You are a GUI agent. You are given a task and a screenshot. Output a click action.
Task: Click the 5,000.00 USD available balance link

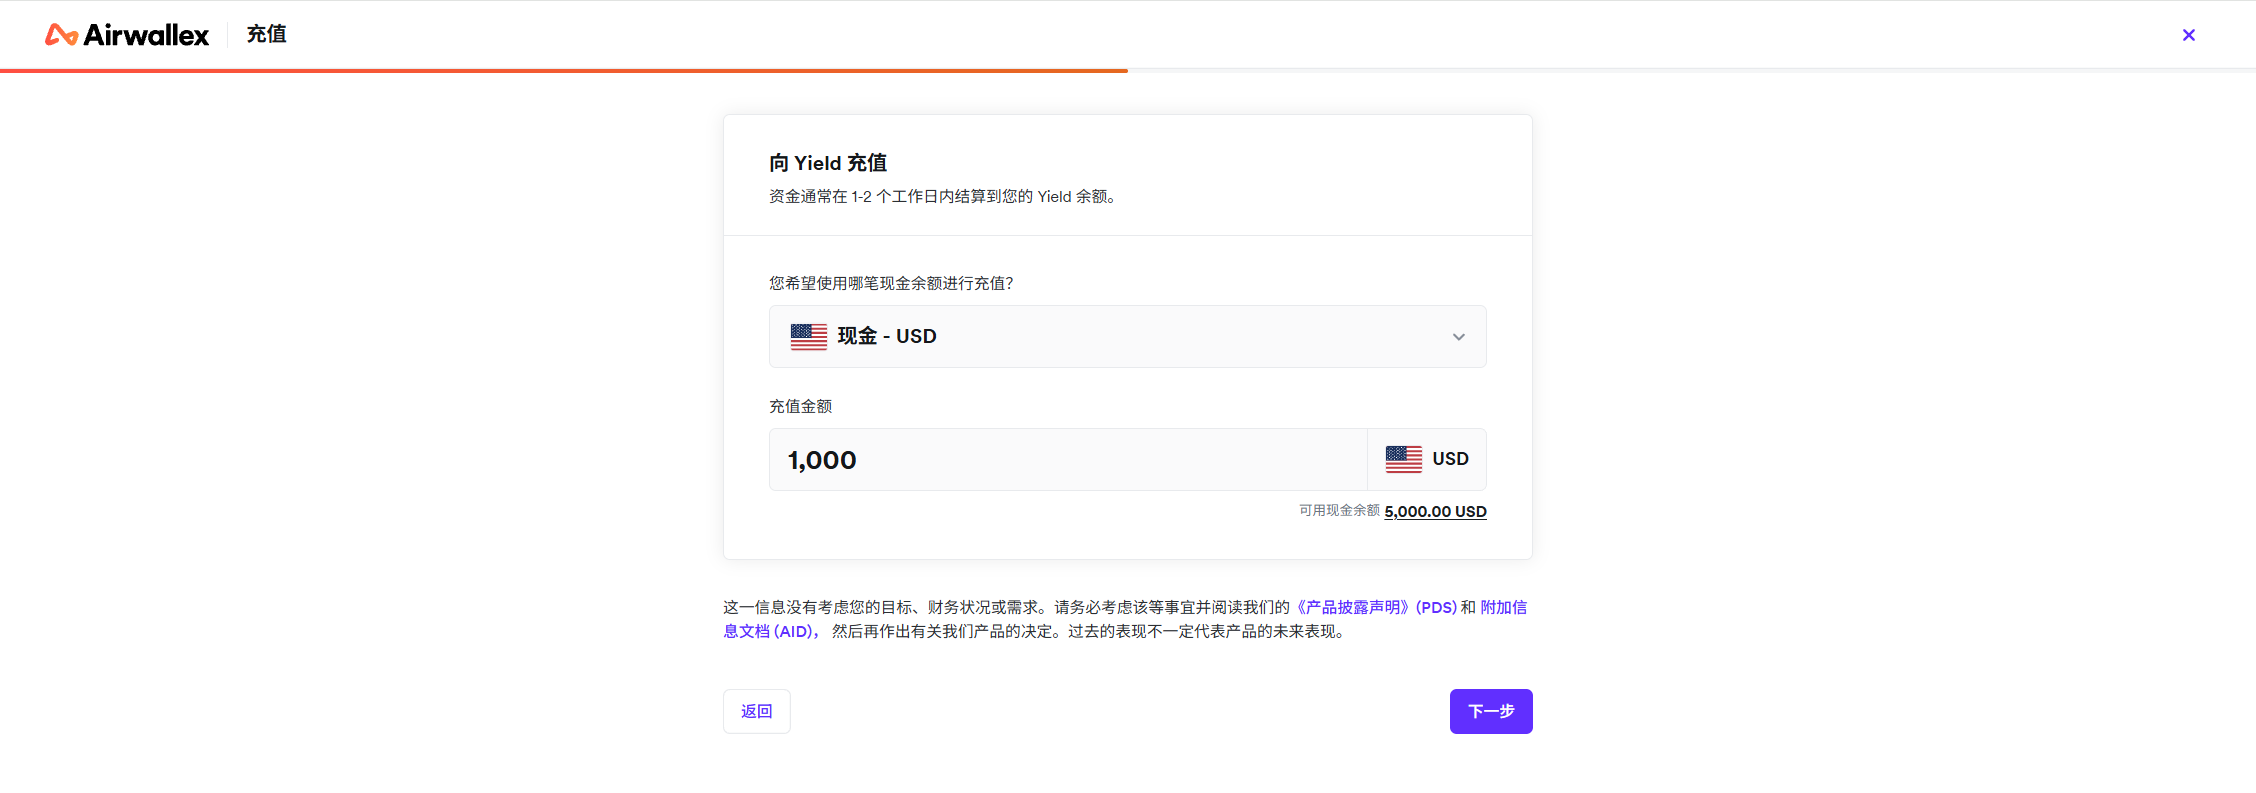point(1435,511)
